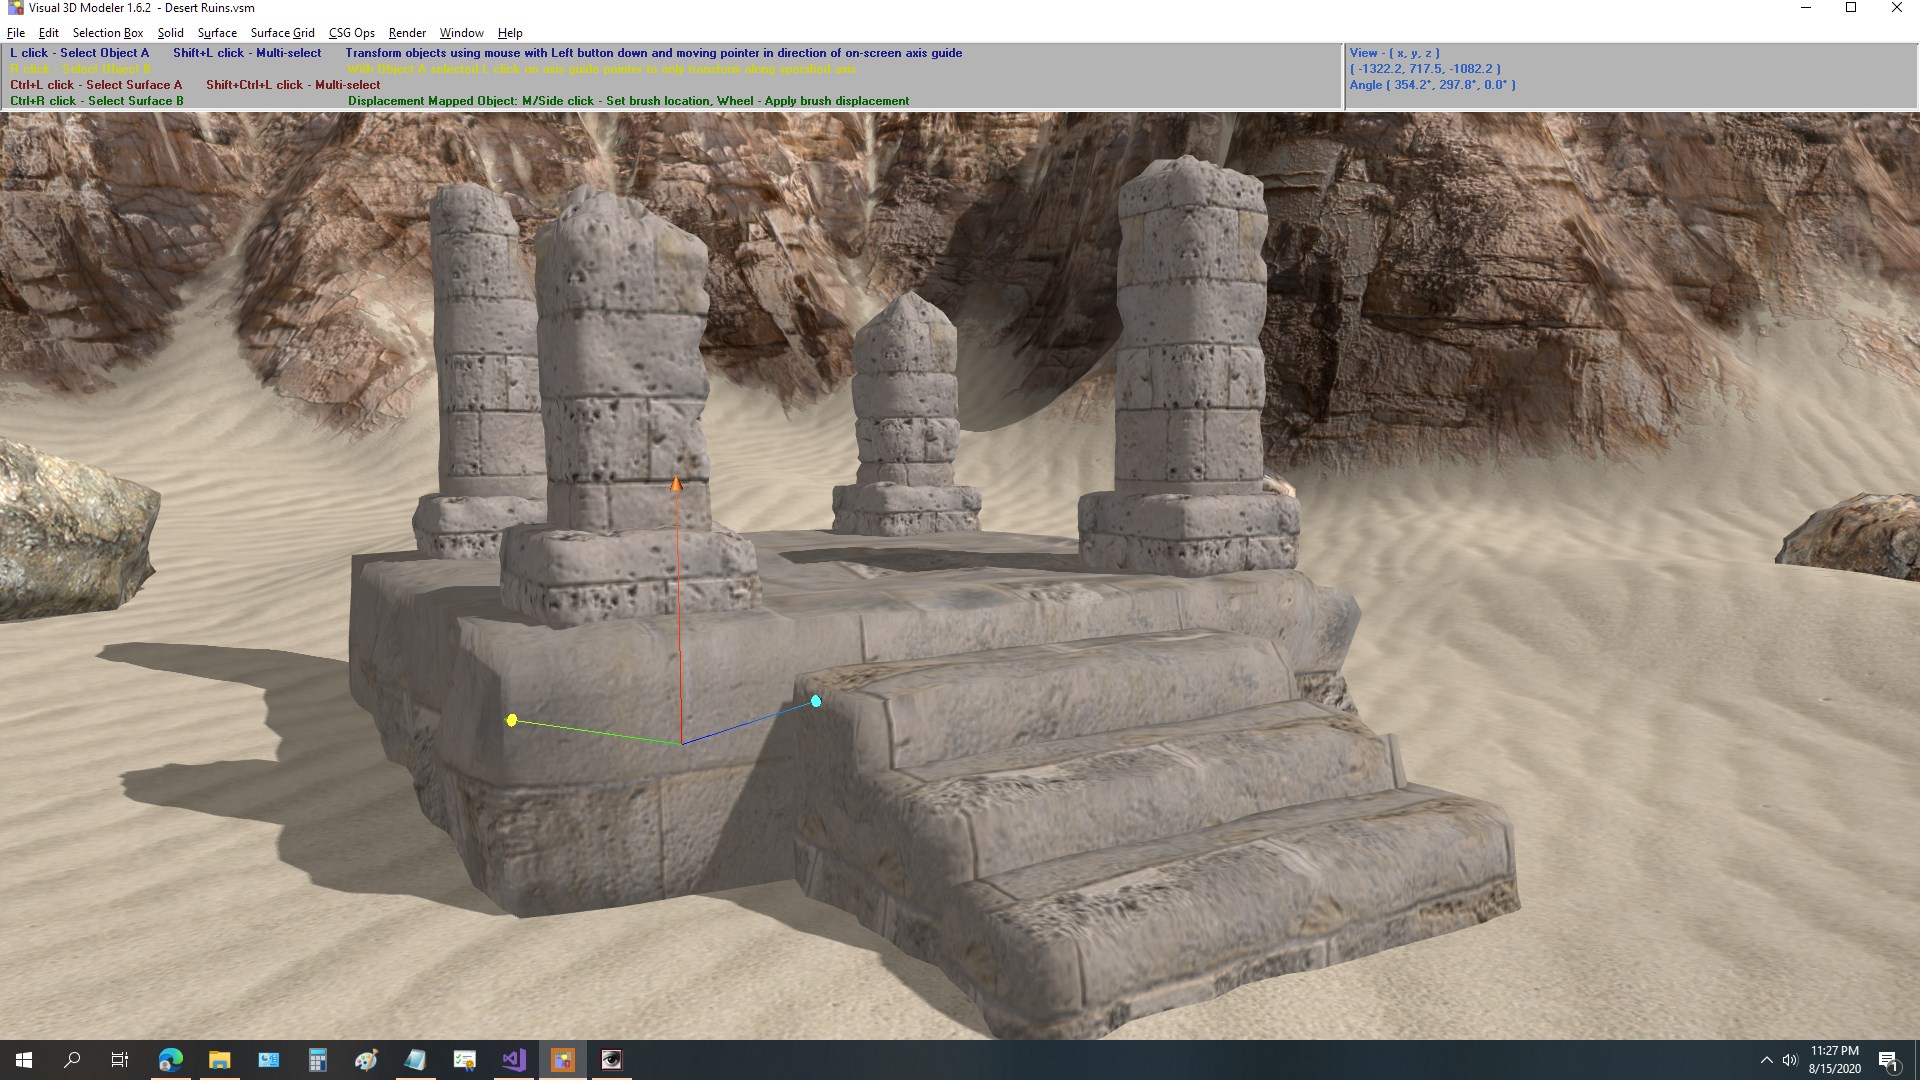The height and width of the screenshot is (1080, 1920).
Task: Open the Window menu
Action: coord(461,32)
